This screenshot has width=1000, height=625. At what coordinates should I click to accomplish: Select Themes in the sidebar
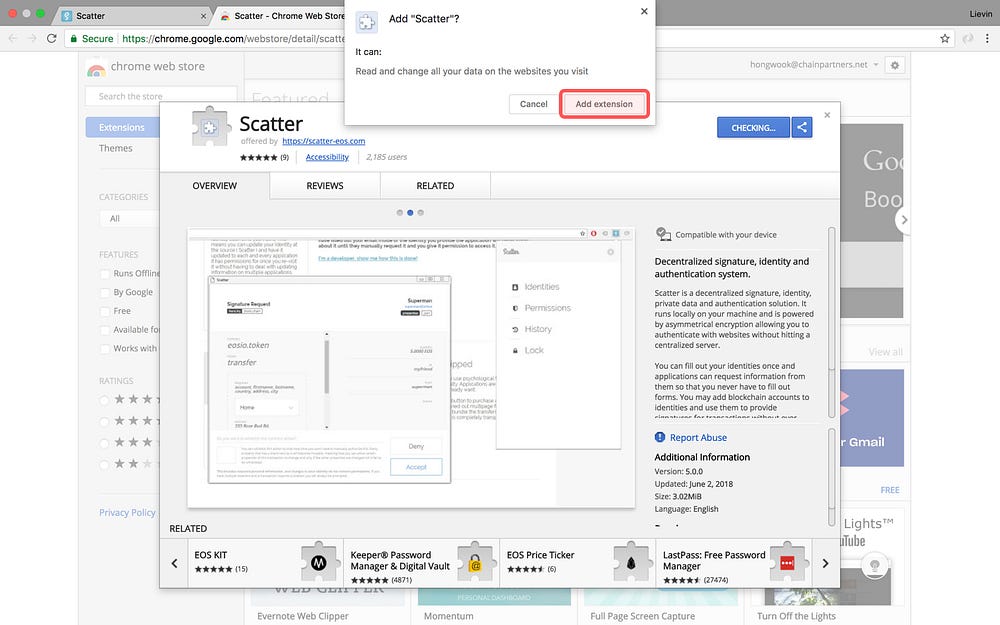pos(115,148)
